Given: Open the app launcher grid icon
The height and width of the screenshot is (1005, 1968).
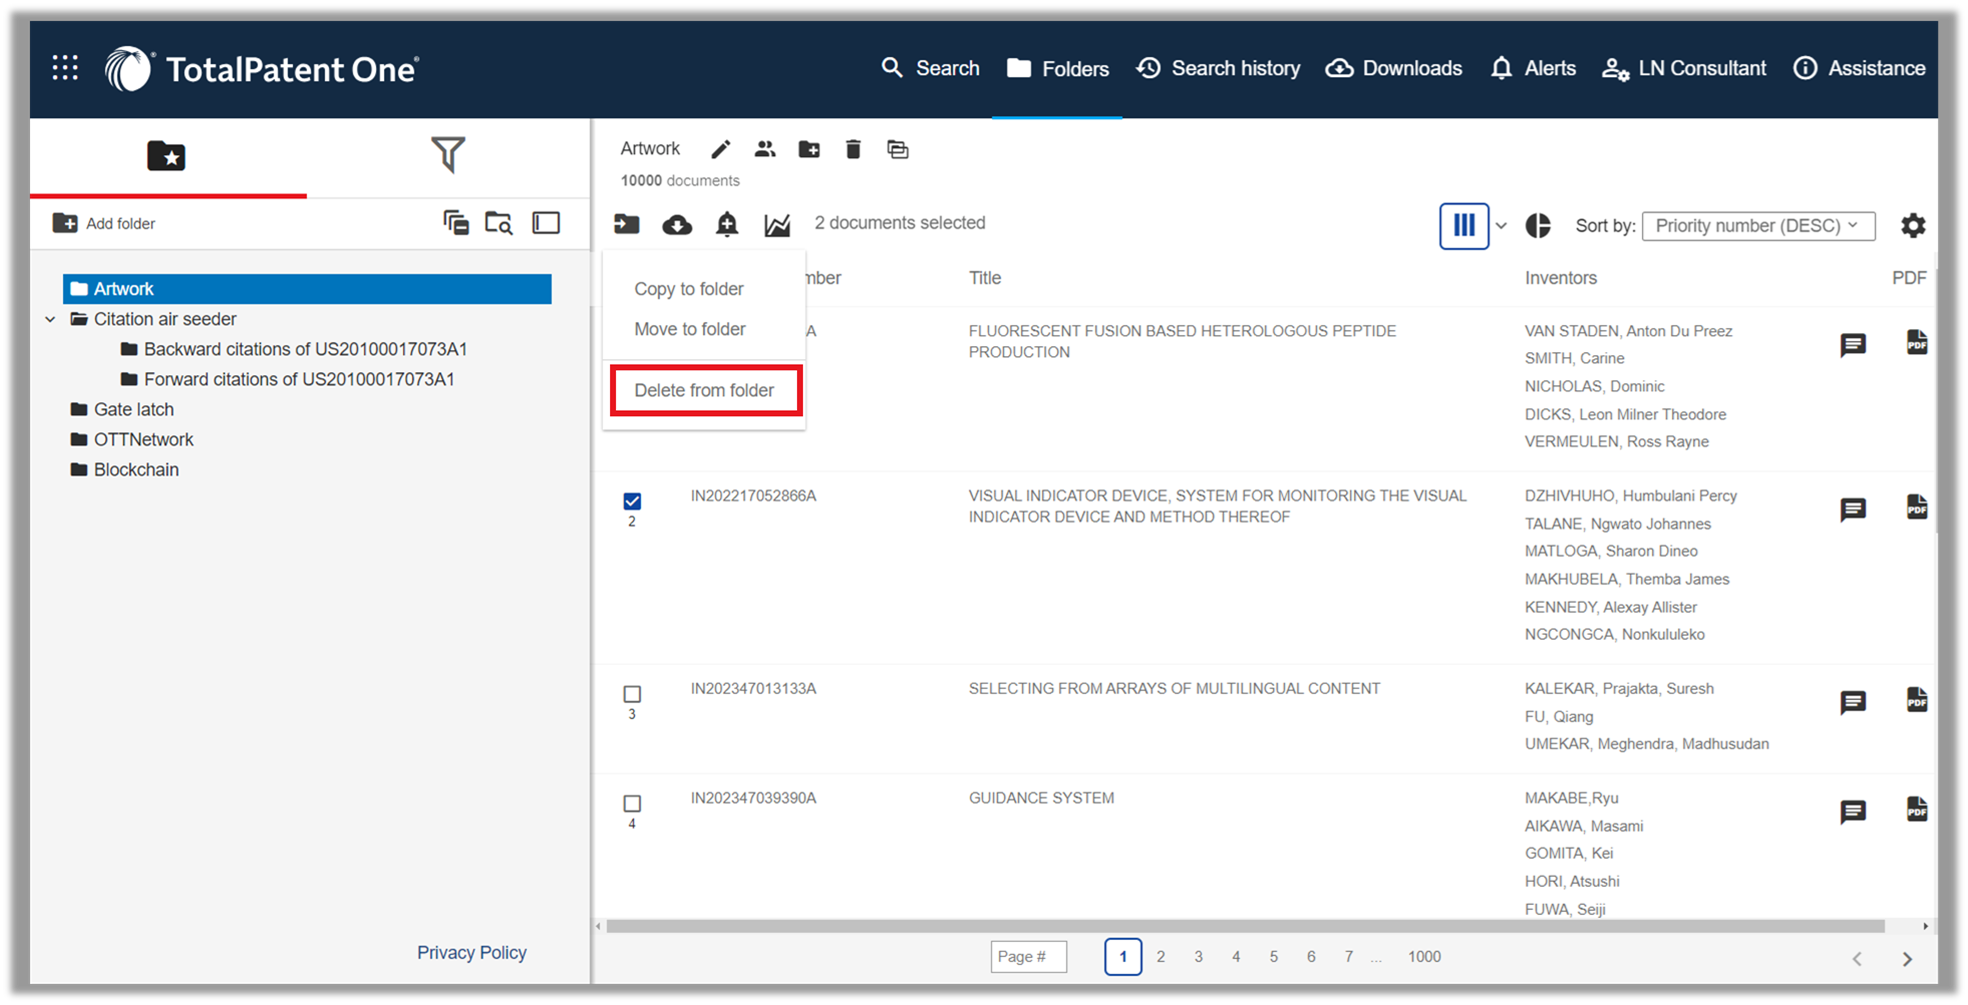Looking at the screenshot, I should 65,68.
